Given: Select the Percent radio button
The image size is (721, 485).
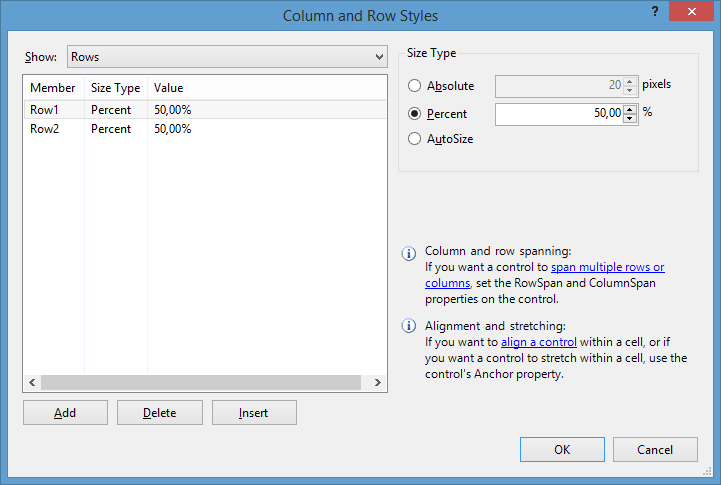Looking at the screenshot, I should pyautogui.click(x=414, y=114).
